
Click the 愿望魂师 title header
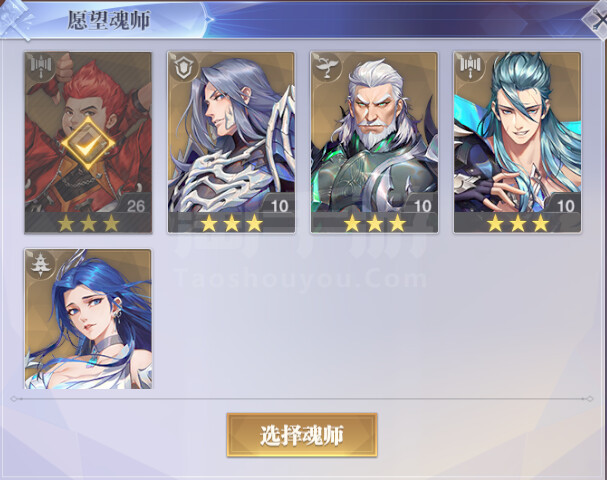tap(109, 20)
